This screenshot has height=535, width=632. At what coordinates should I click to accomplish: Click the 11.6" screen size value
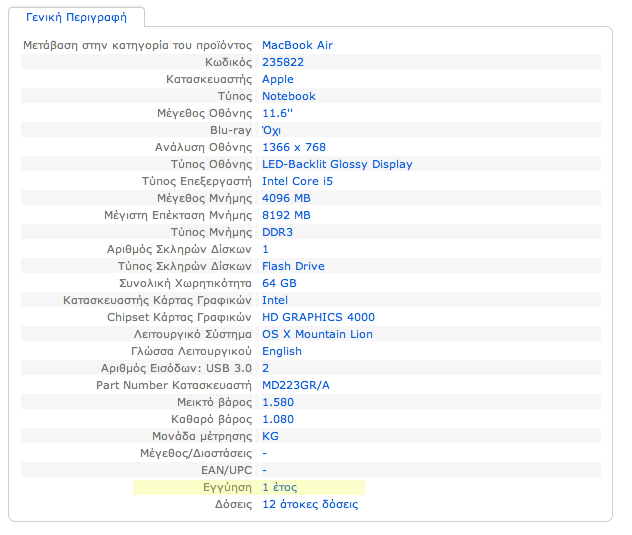277,113
